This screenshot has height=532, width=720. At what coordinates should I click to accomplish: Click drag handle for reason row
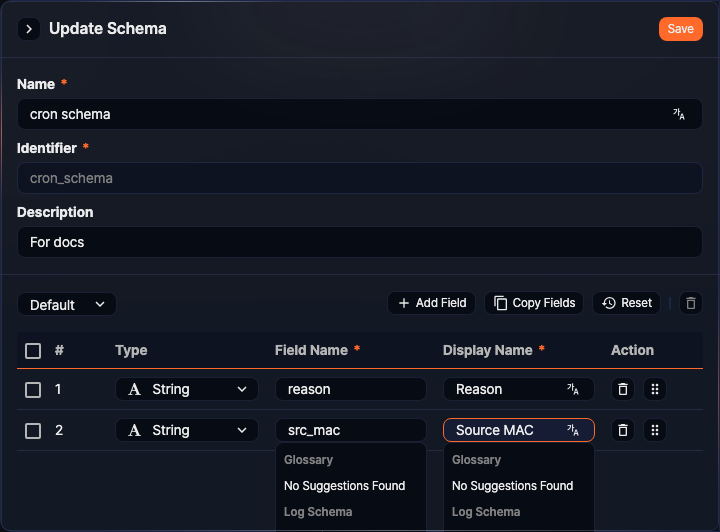[655, 389]
